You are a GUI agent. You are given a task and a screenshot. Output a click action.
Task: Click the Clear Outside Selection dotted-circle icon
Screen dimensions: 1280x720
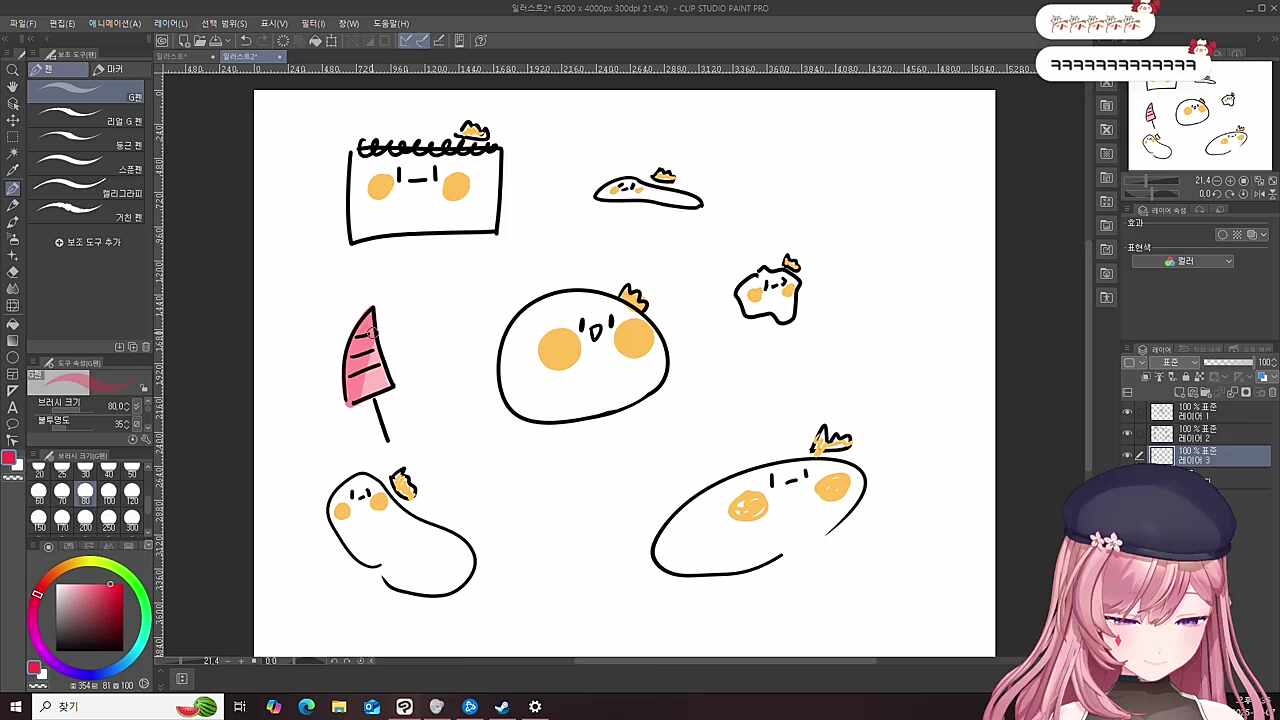tap(283, 41)
